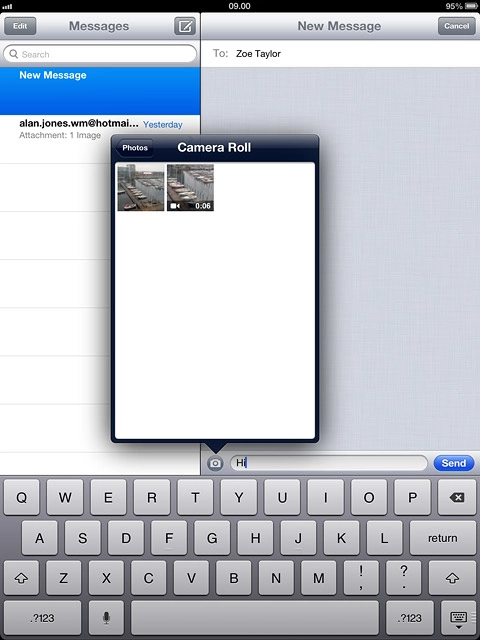
Task: Tap the Z key
Action: click(x=64, y=578)
